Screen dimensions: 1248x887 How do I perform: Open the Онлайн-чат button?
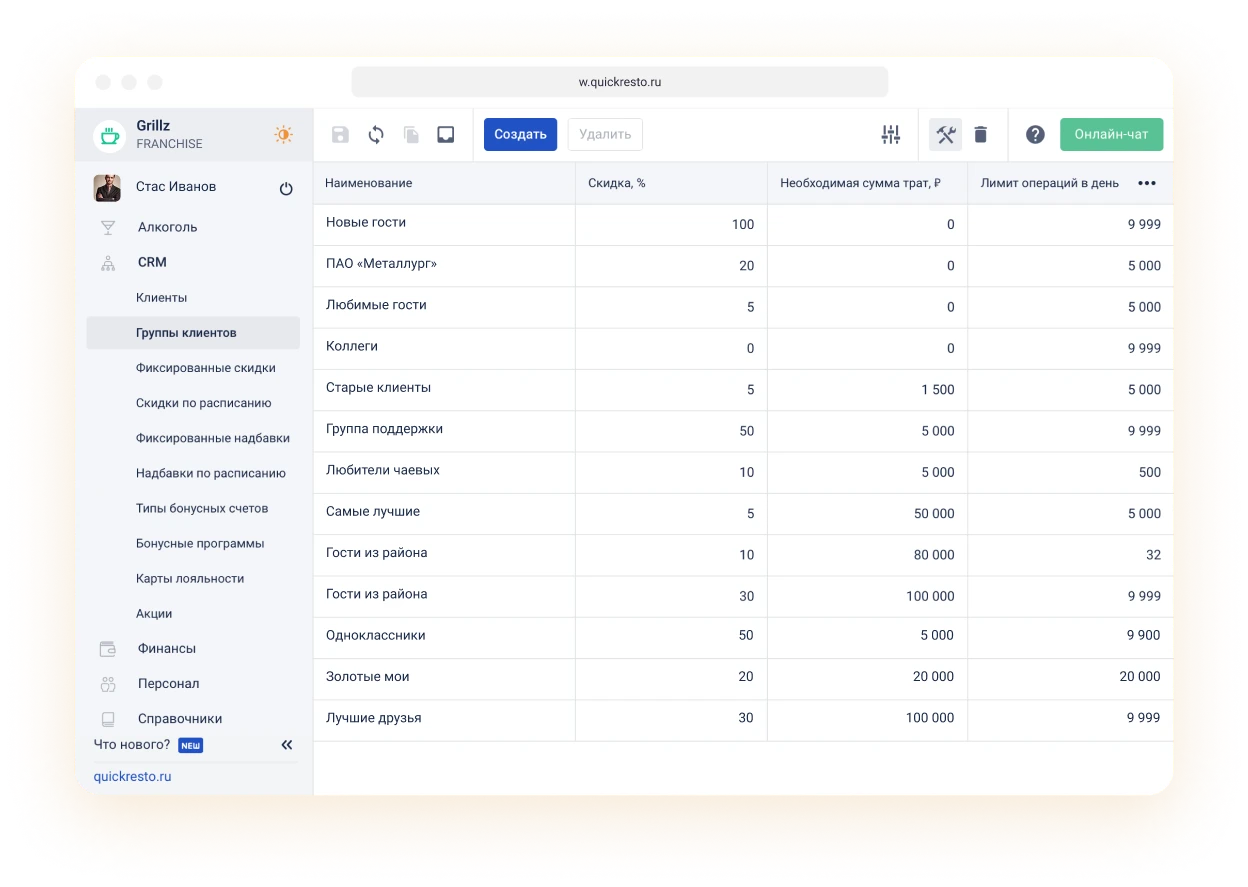coord(1111,133)
